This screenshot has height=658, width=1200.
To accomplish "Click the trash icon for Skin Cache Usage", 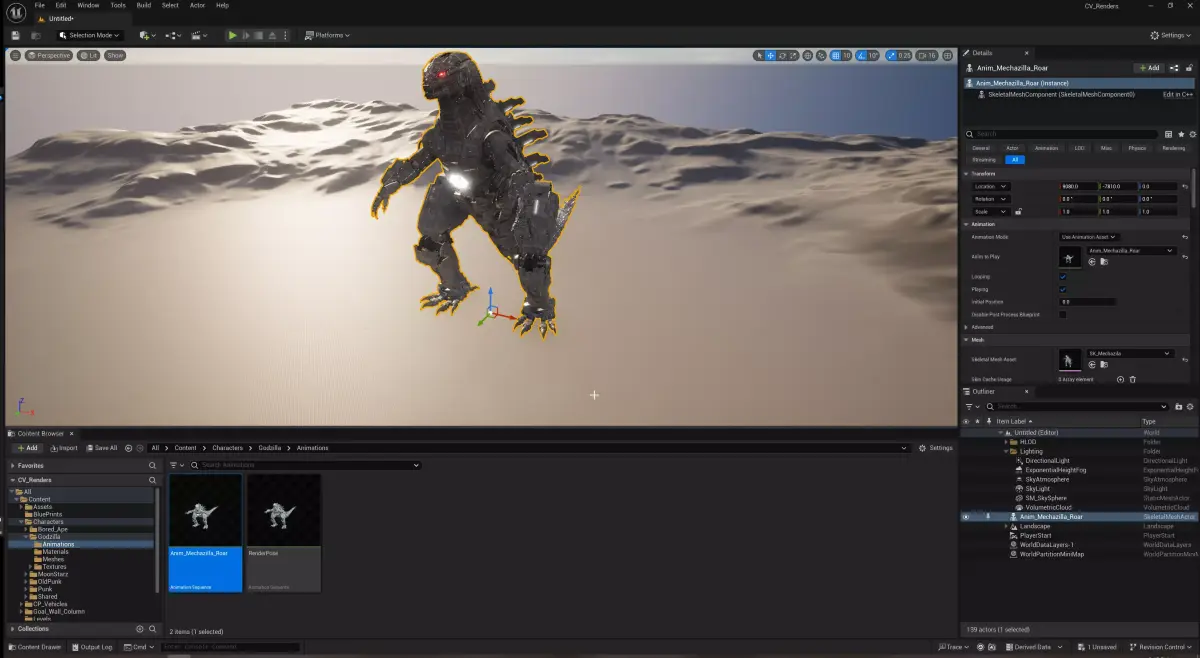I will coord(1133,380).
